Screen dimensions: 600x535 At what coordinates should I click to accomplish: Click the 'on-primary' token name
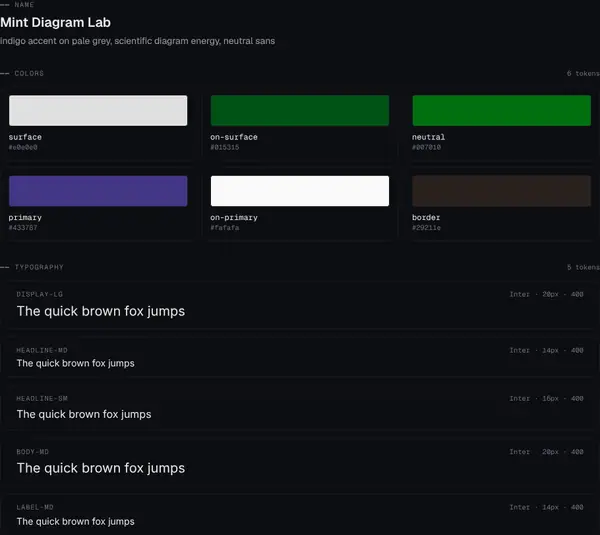click(234, 218)
